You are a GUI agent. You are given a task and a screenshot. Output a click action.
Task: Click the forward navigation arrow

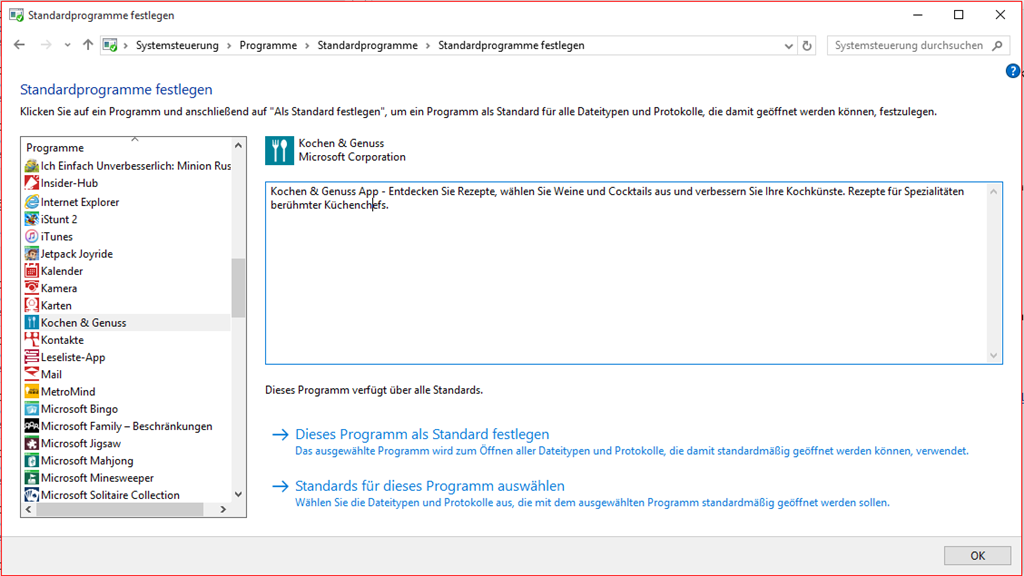click(46, 45)
